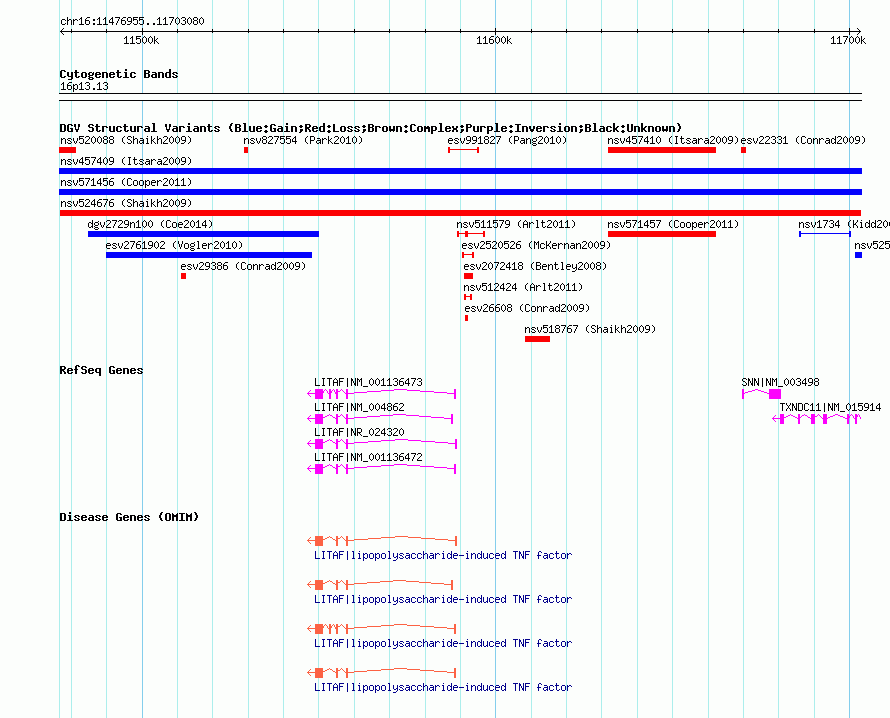Screen dimensions: 890x718
Task: Click the LITAF|NM_001136473 label text
Action: (x=368, y=382)
